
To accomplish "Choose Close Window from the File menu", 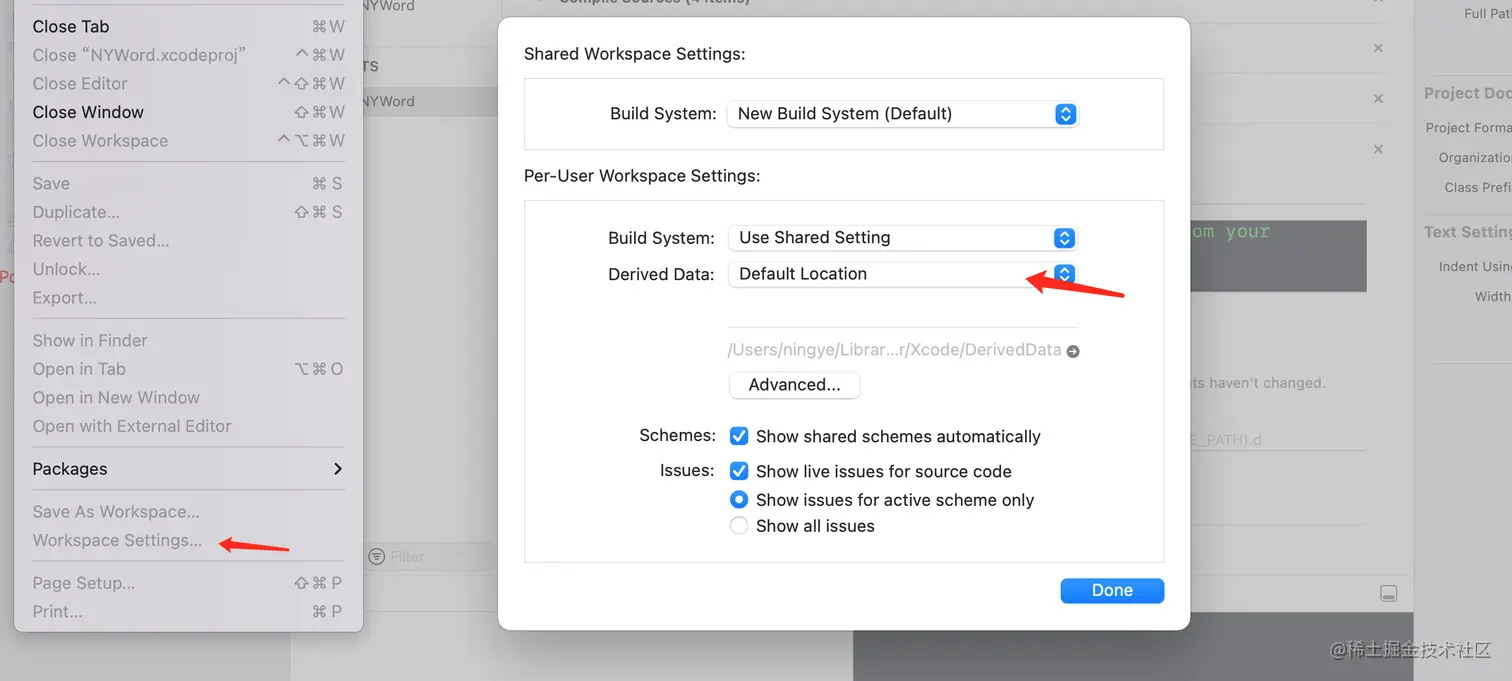I will (188, 112).
